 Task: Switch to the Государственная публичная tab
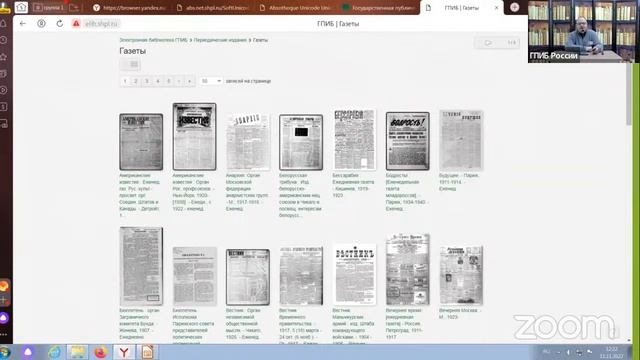tap(378, 8)
